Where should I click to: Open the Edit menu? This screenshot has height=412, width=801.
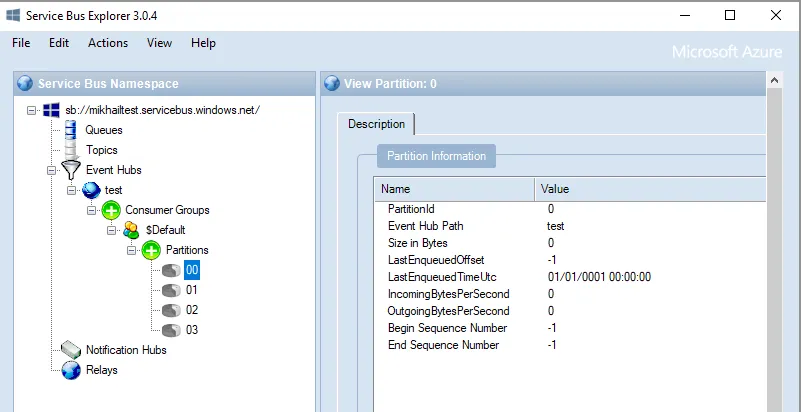[x=59, y=43]
